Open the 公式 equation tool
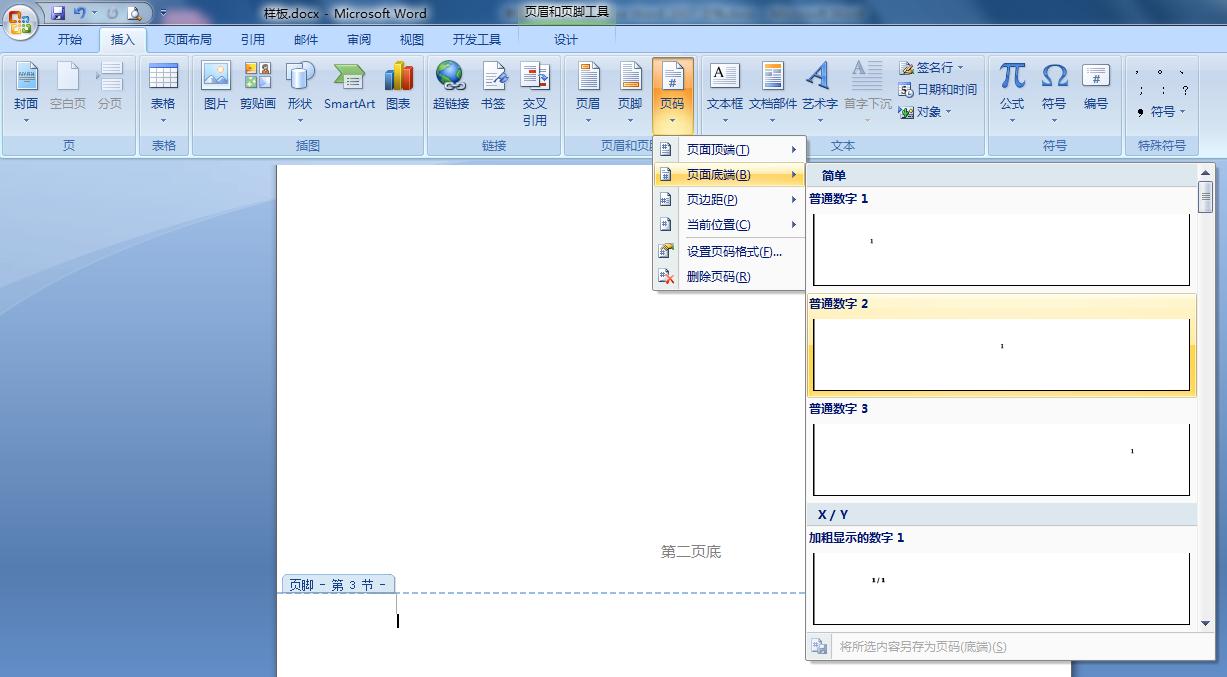The width and height of the screenshot is (1227, 677). 1012,85
